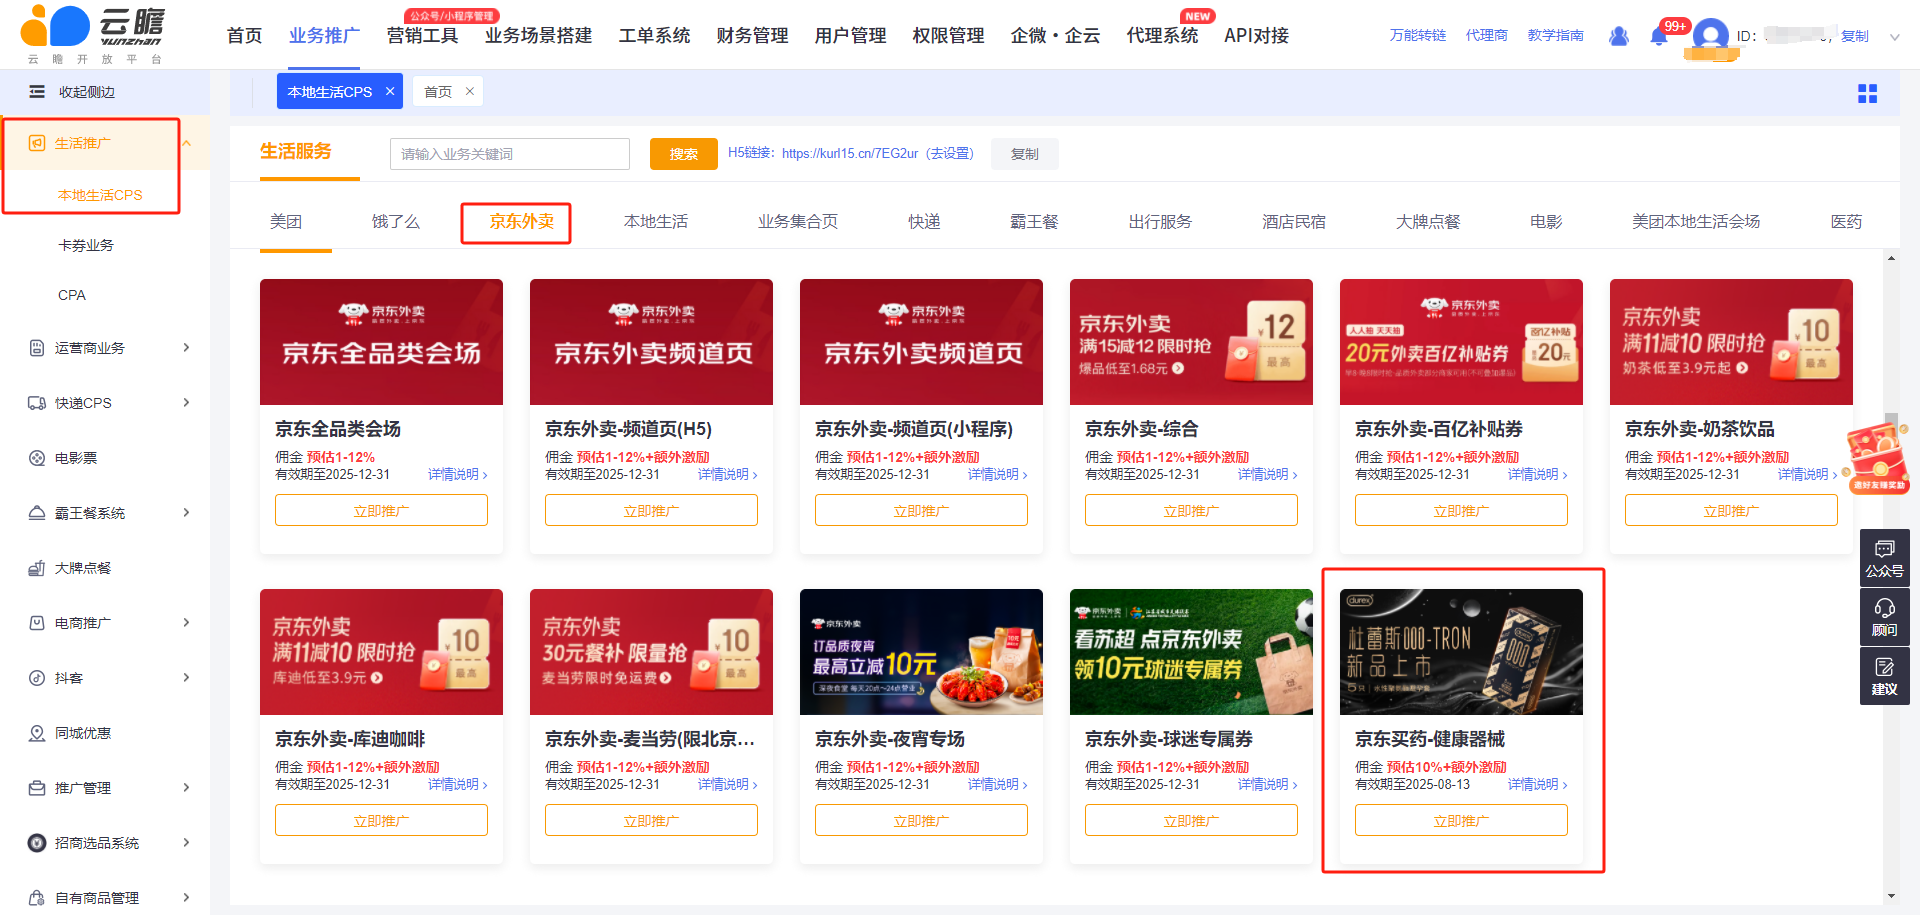
Task: Click the 公众号 floating button
Action: [x=1884, y=559]
